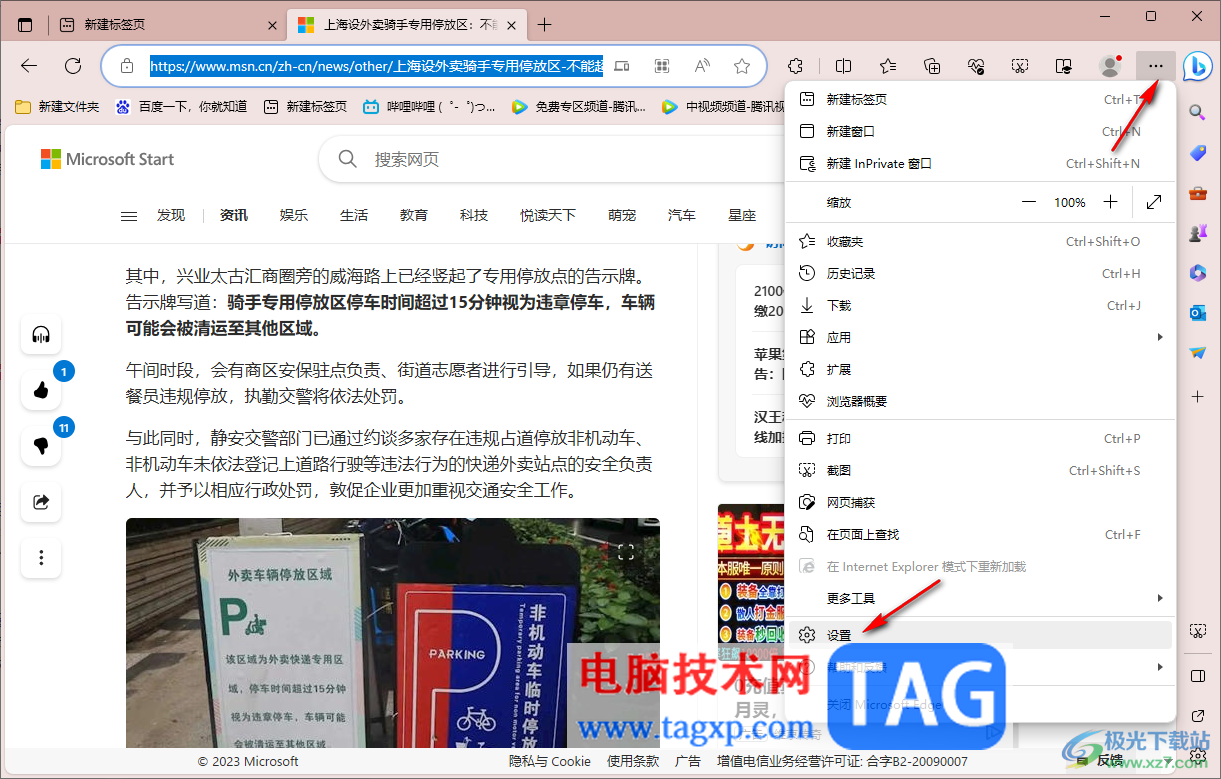Close the 上海设外卖骑手 tab

pos(512,25)
